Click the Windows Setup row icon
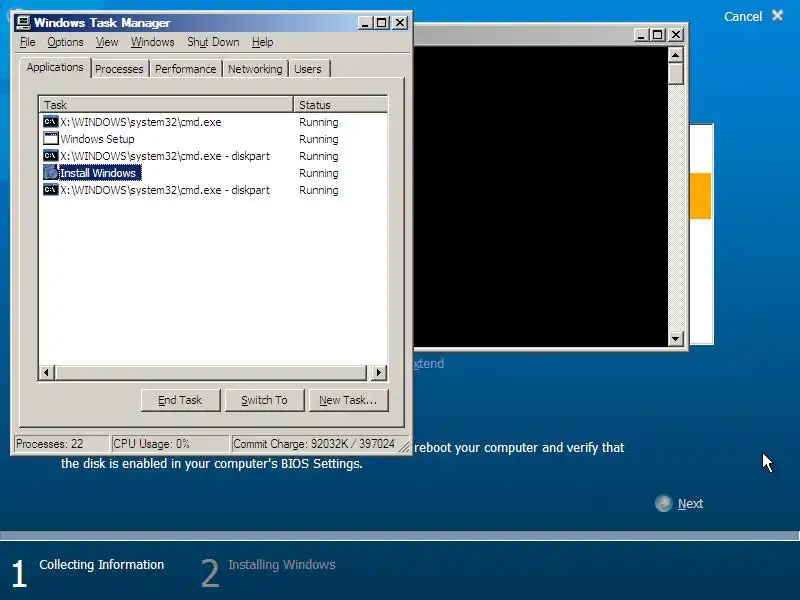800x600 pixels. tap(51, 138)
